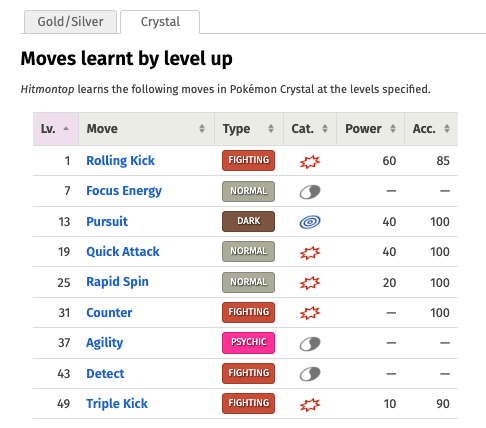Sort table by Type column header
486x428 pixels.
pos(249,129)
